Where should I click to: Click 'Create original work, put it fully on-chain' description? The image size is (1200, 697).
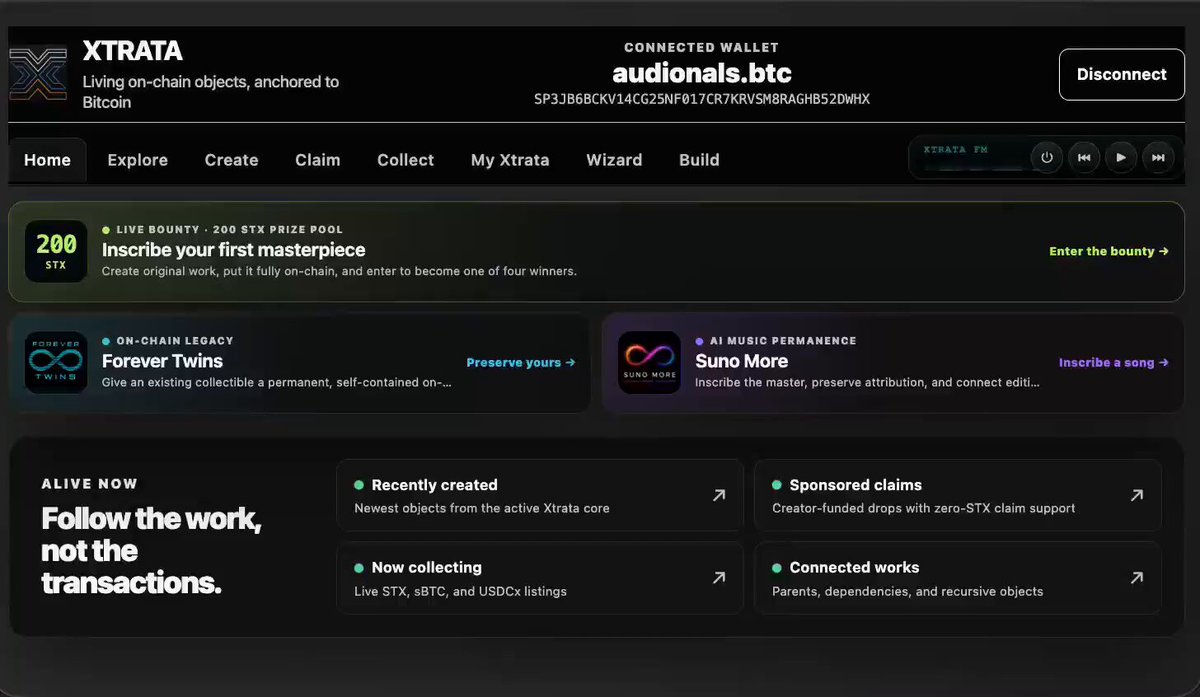[x=339, y=271]
